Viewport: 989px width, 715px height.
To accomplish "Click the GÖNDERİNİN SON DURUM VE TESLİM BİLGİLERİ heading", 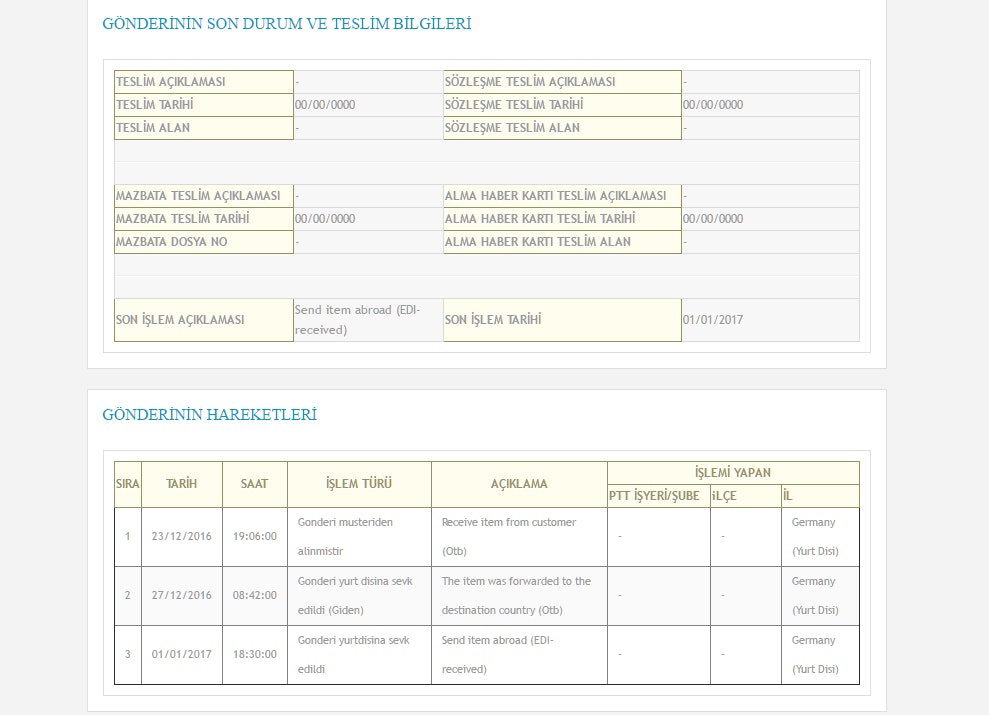I will (x=286, y=24).
